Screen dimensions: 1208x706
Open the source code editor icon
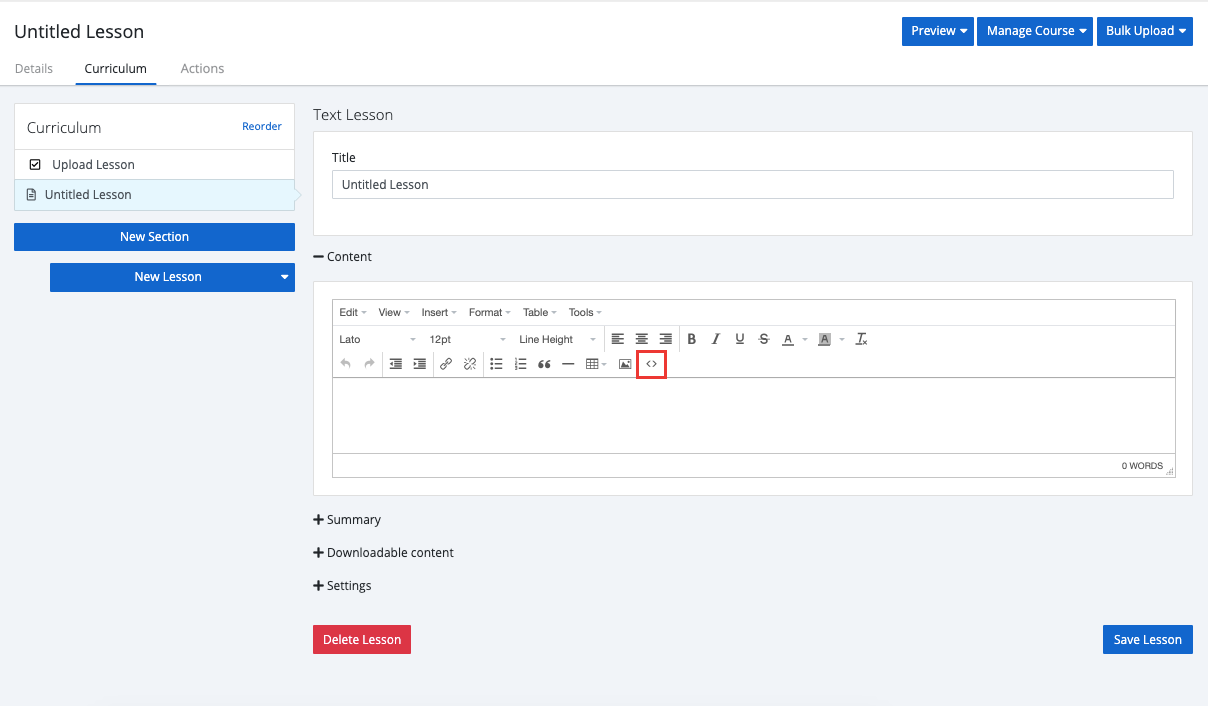point(651,364)
